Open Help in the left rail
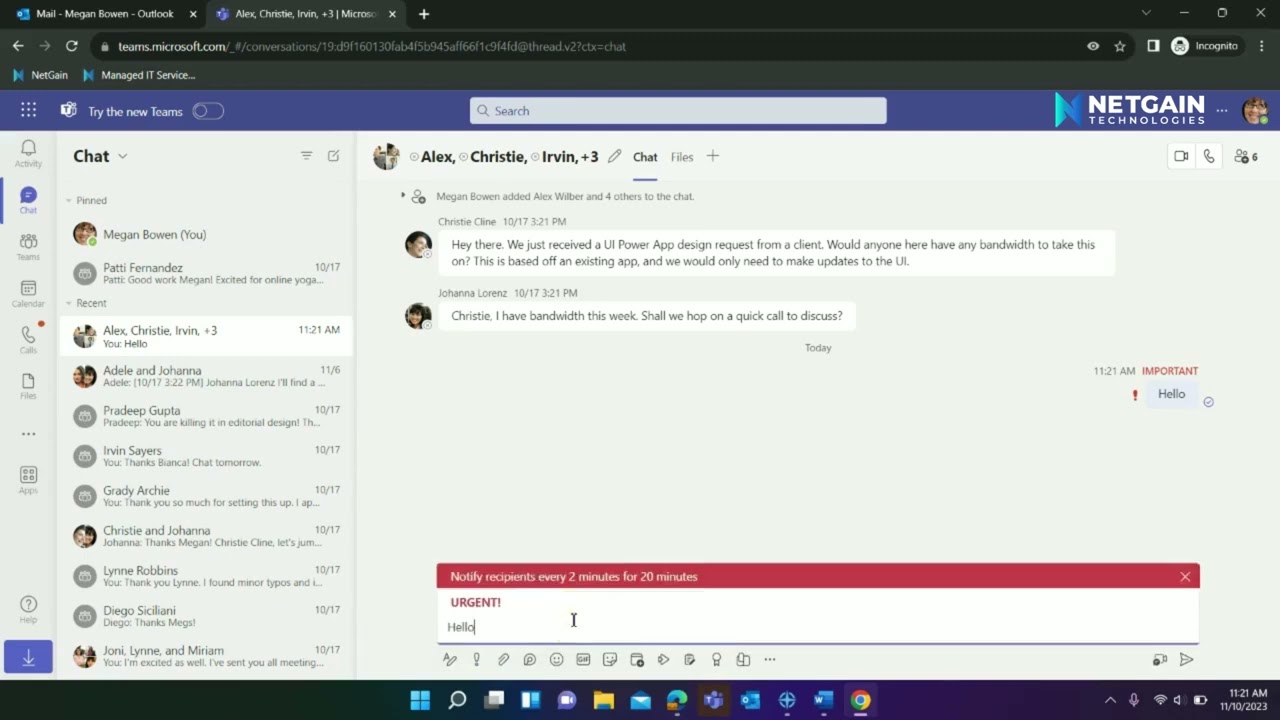 point(28,610)
